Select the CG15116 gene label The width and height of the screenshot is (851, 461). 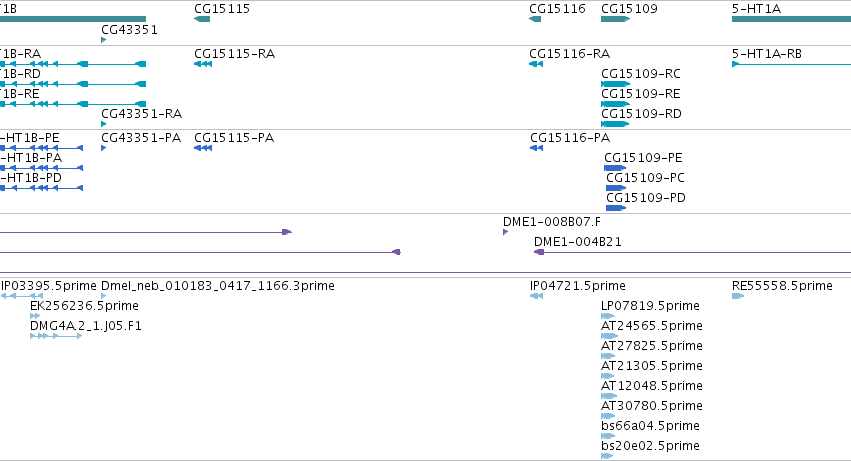(557, 9)
